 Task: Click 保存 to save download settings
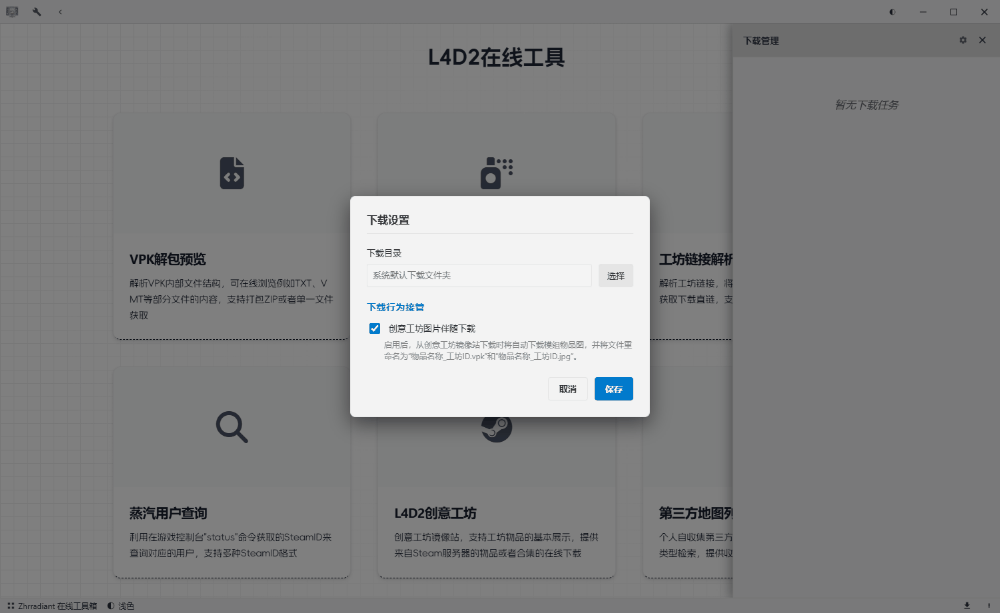click(613, 389)
